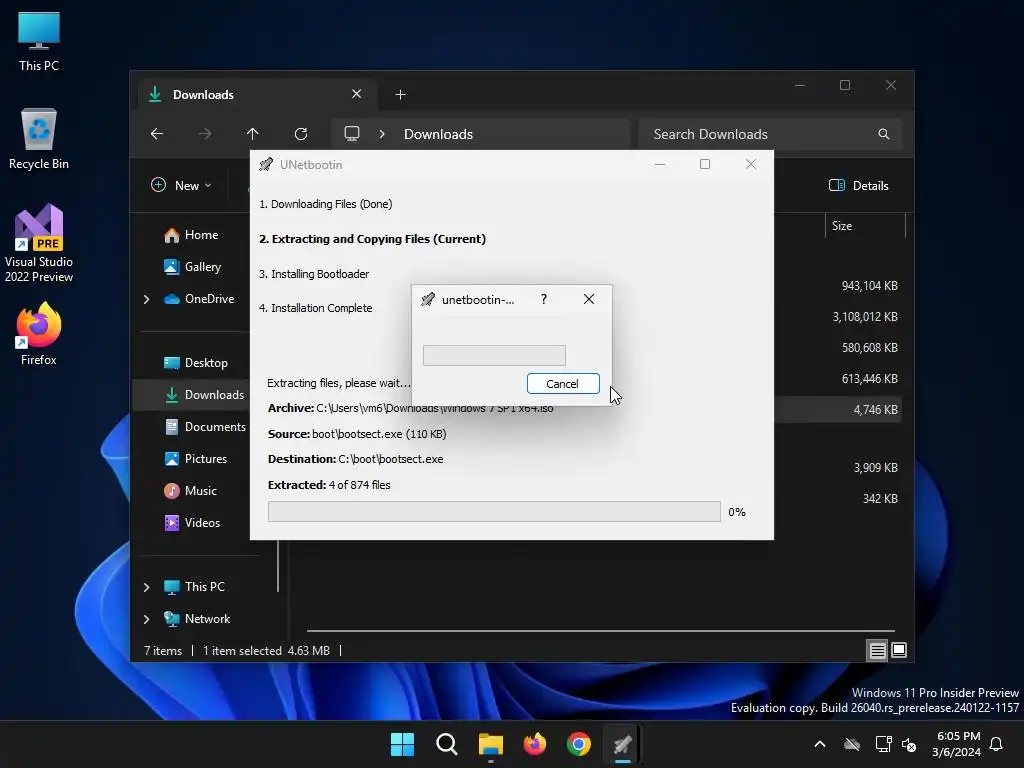Click the small dialog's progress bar
This screenshot has height=768, width=1024.
tap(494, 355)
